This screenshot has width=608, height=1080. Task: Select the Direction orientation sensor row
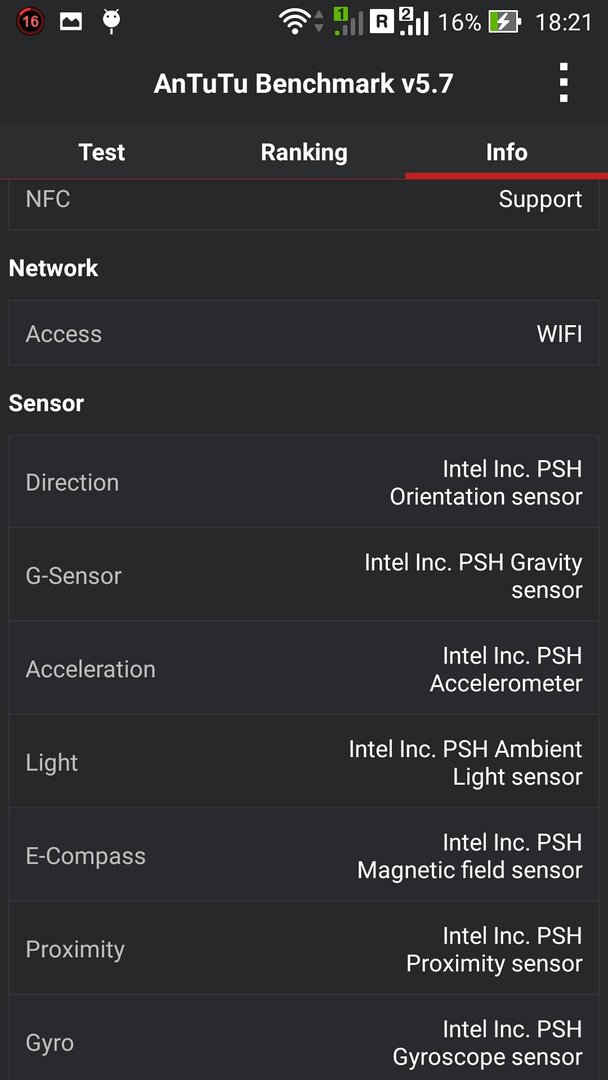point(304,482)
